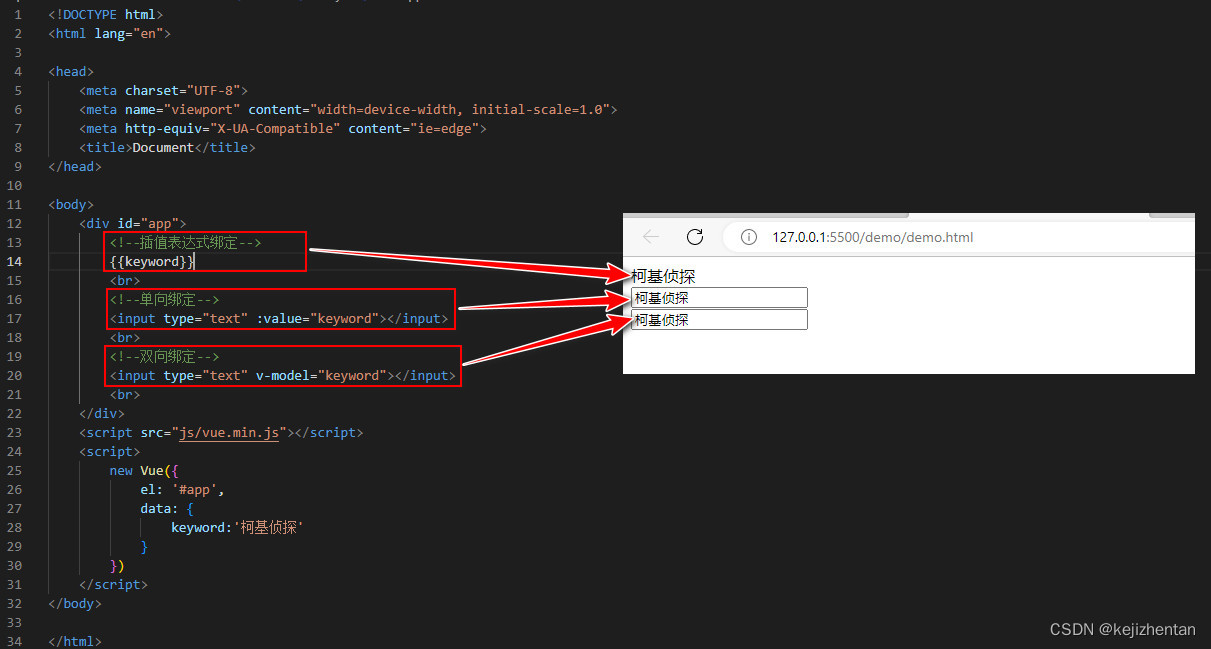Click the {{keyword}} interpolation line

tap(152, 261)
